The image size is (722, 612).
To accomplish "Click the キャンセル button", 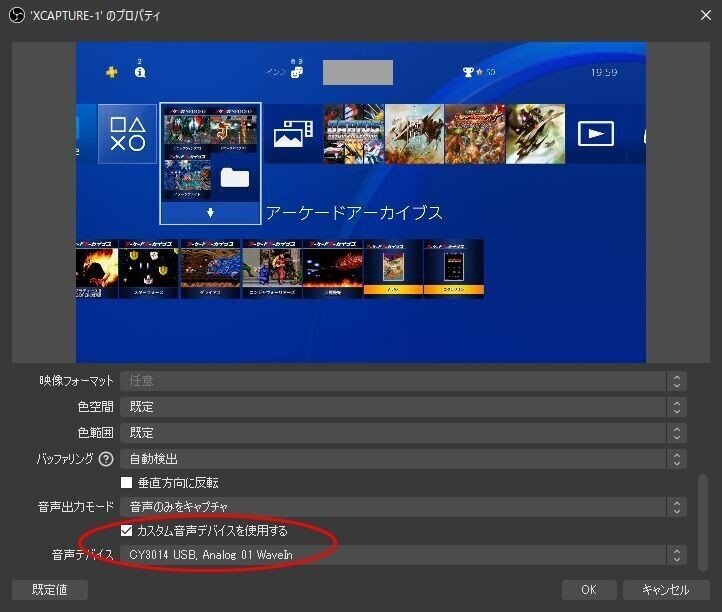I will click(666, 590).
